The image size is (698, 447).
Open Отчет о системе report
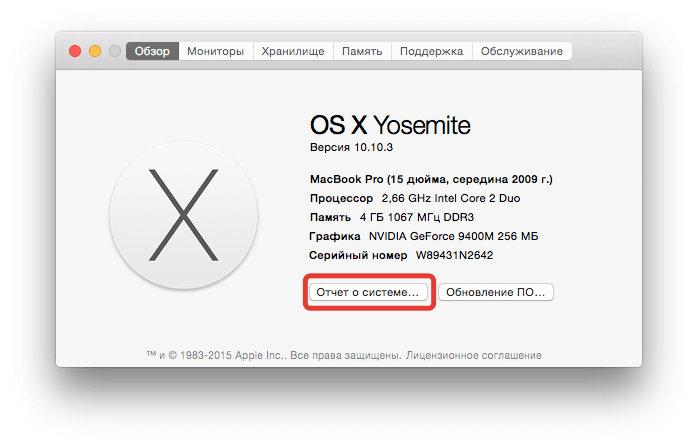pos(368,293)
